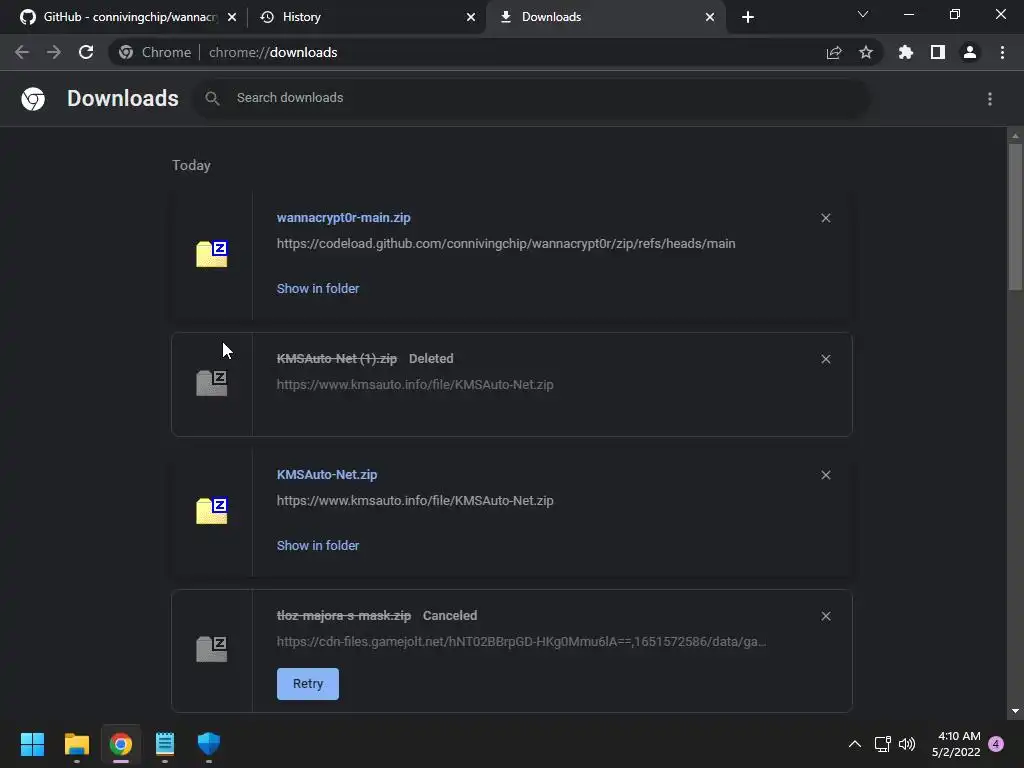Click the grayed tloz-majora-s-mask.zip file icon
Viewport: 1024px width, 768px height.
(x=212, y=648)
